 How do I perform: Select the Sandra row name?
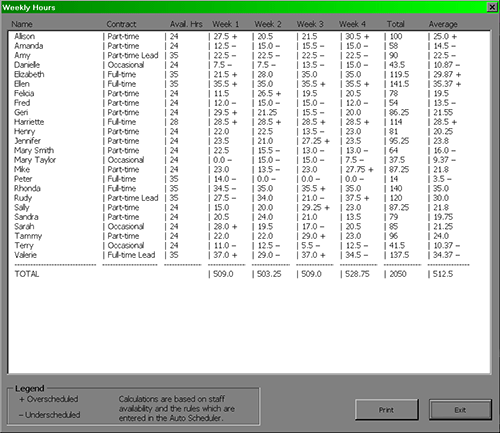pos(26,217)
